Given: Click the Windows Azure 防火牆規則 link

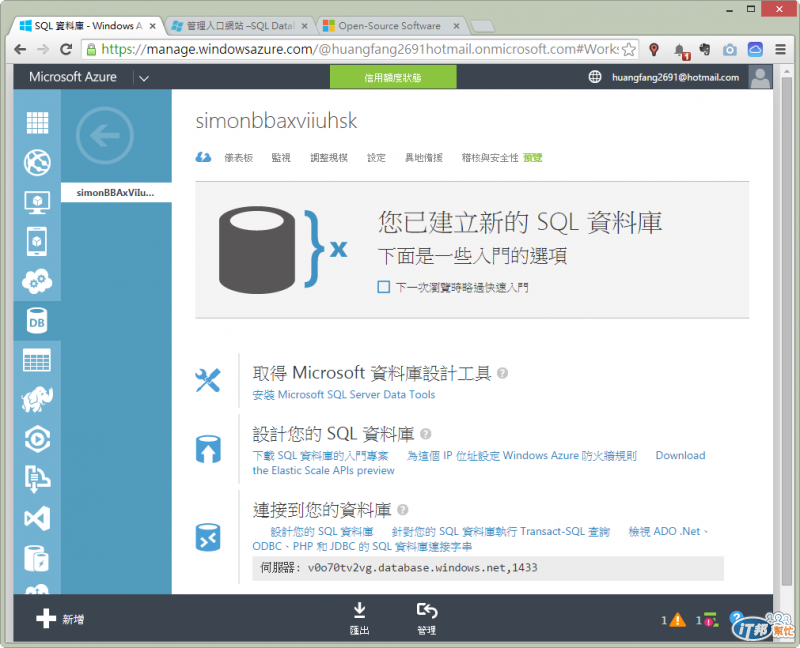Looking at the screenshot, I should tap(521, 455).
